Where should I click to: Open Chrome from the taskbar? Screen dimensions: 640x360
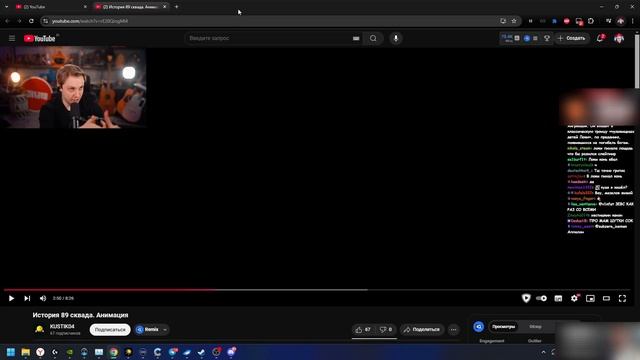coord(113,352)
